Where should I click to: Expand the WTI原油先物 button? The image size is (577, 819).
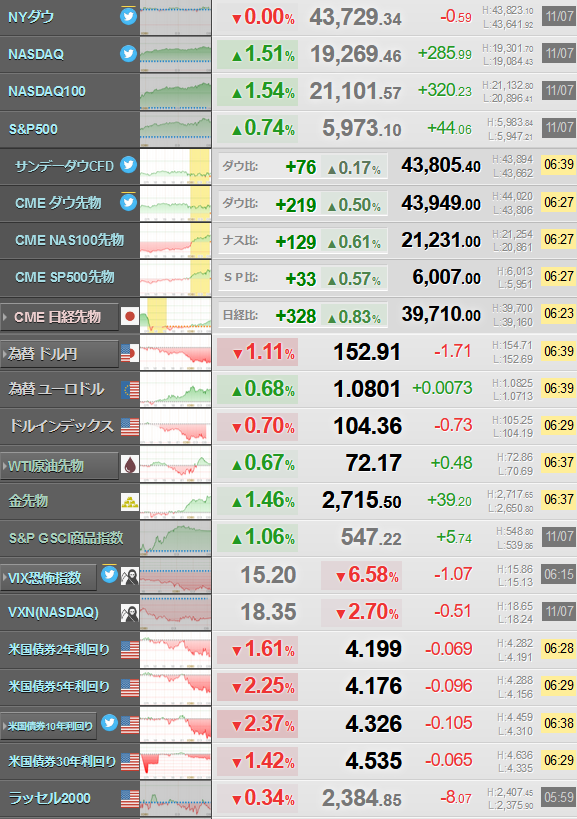60,466
